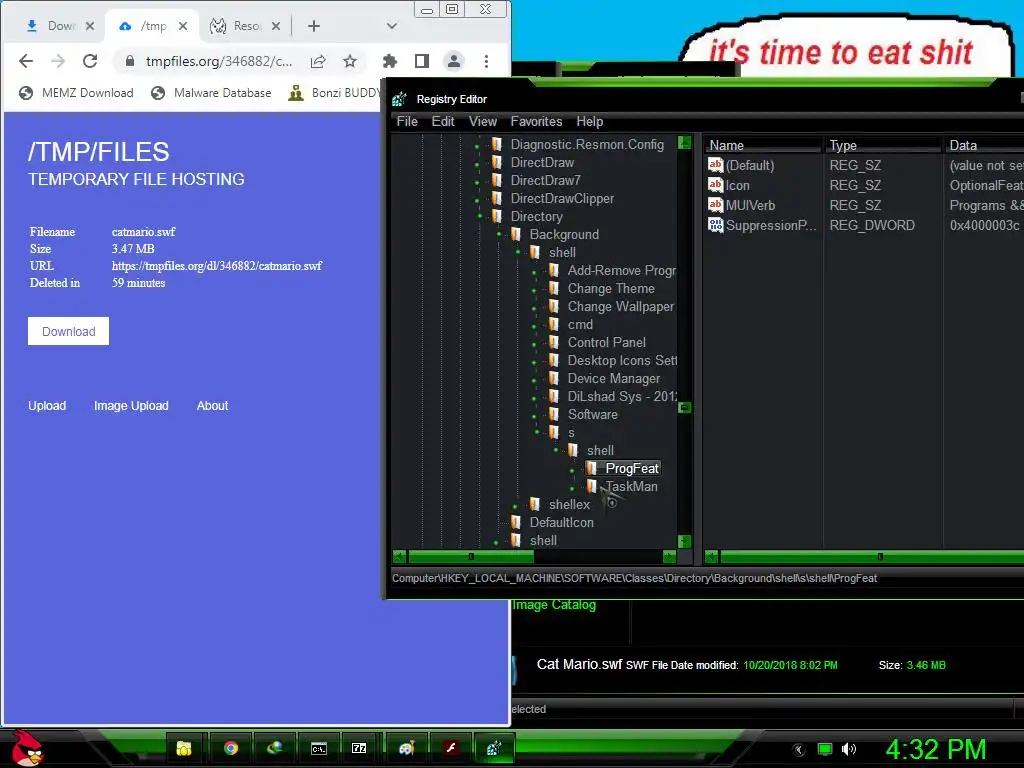
Task: Close the Downloads tab
Action: tap(90, 26)
